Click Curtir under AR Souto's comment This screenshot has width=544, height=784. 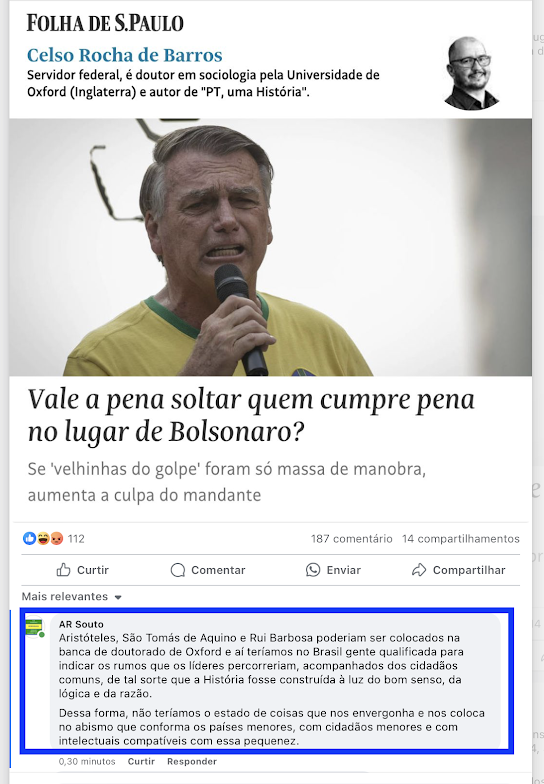point(141,761)
